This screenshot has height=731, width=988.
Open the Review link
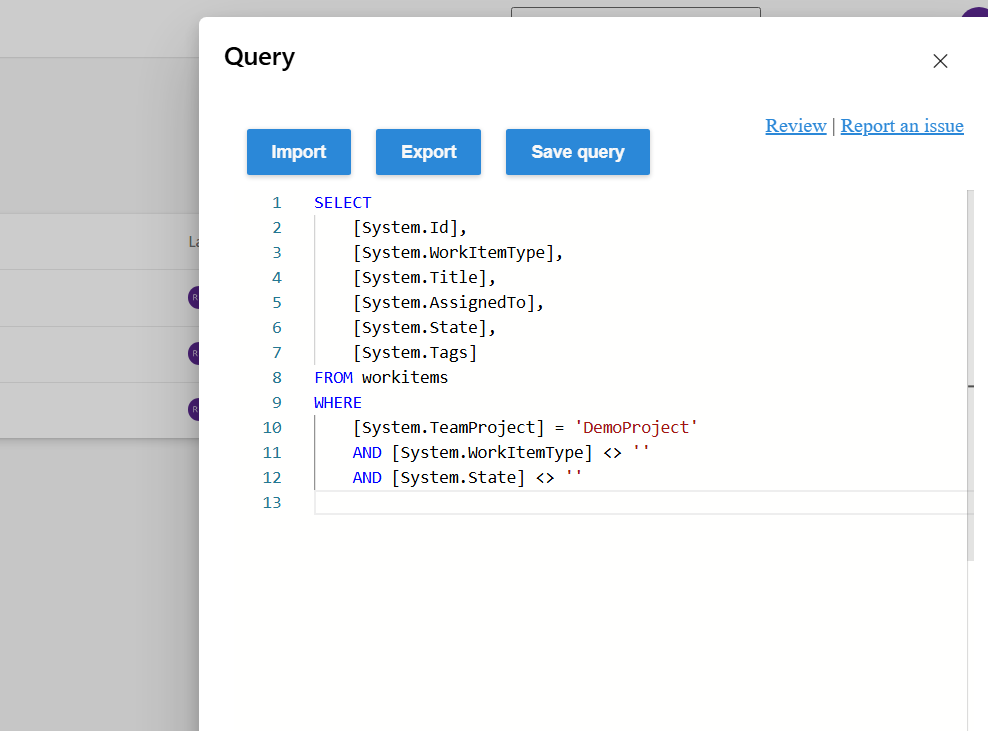(x=795, y=126)
